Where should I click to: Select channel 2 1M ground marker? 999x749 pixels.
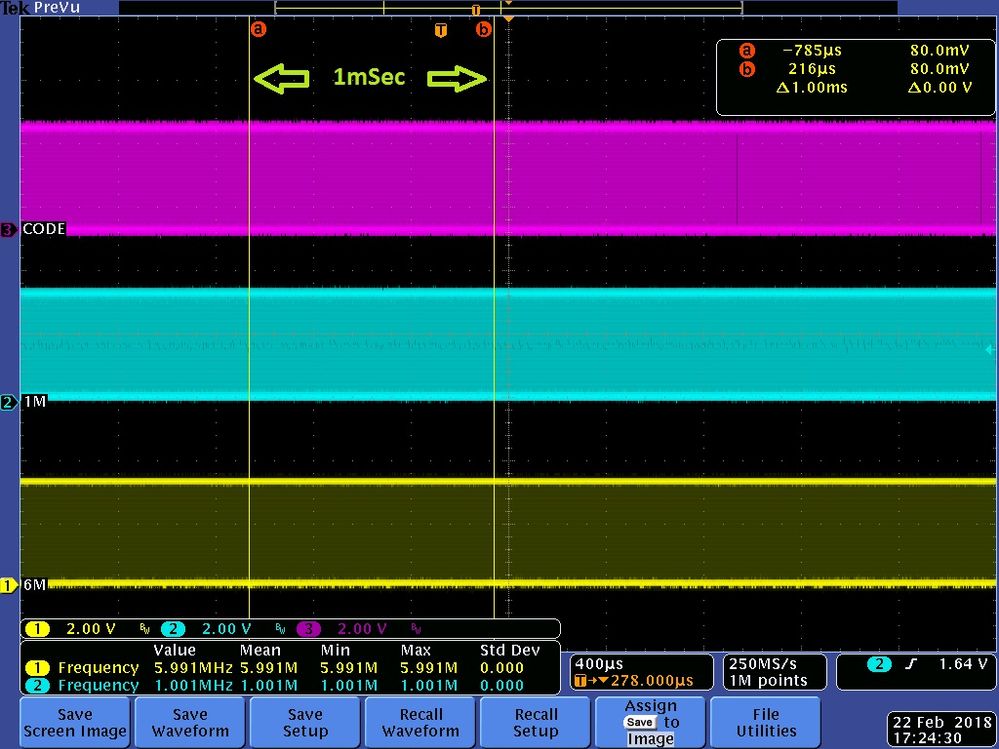click(x=8, y=402)
